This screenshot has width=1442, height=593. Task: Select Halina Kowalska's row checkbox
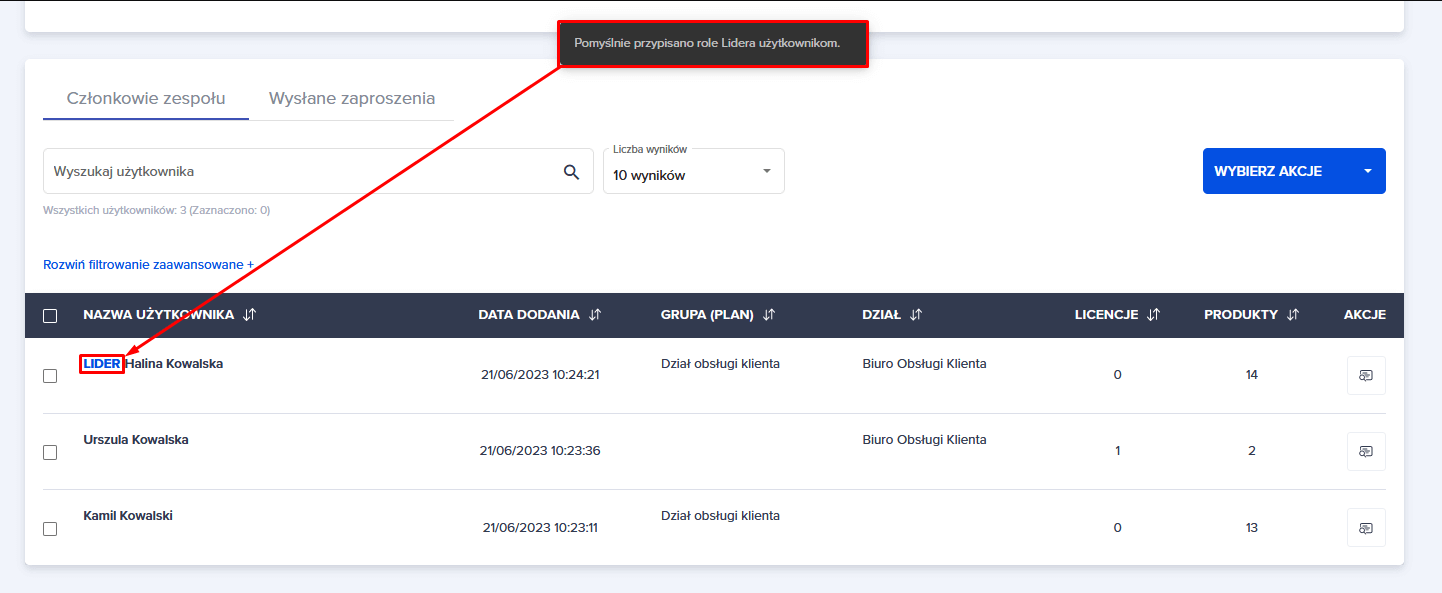click(x=50, y=376)
